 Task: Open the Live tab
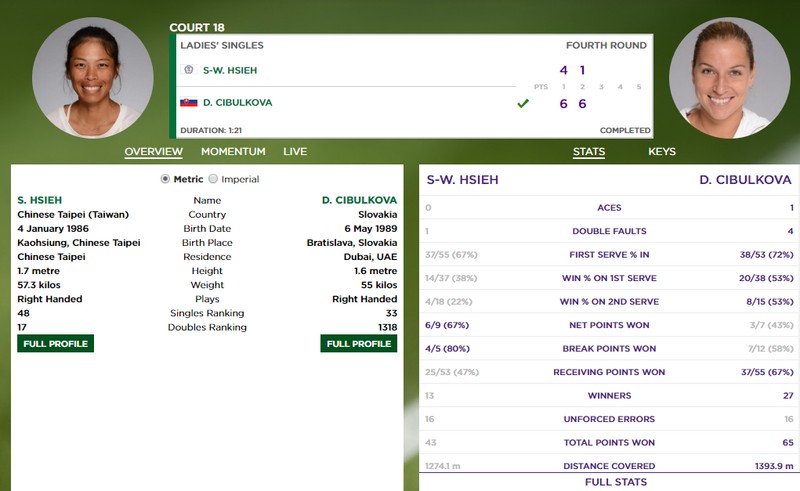pyautogui.click(x=295, y=152)
